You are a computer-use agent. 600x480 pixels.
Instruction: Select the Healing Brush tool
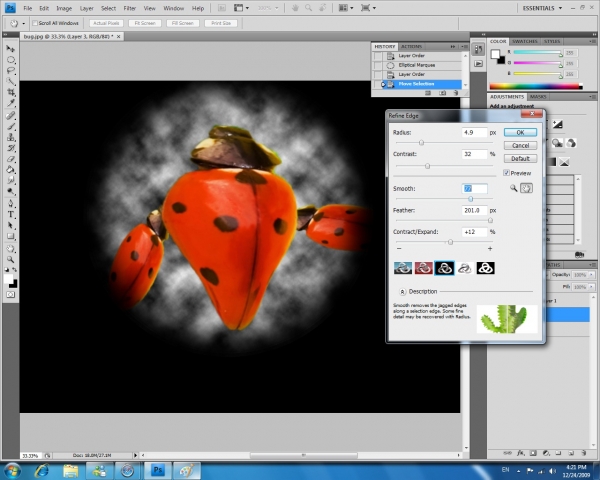pos(11,116)
